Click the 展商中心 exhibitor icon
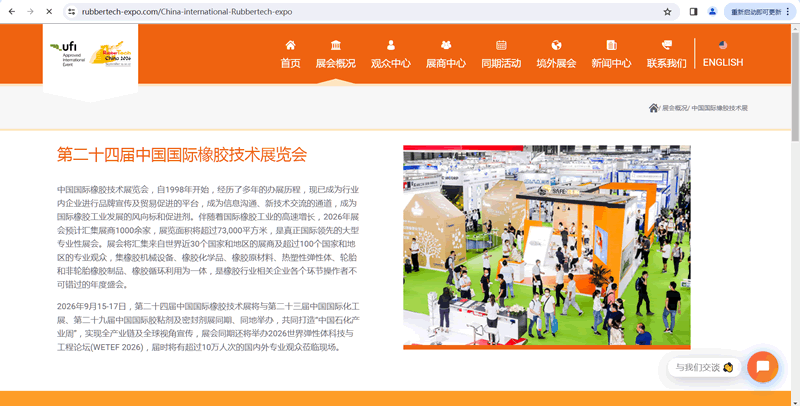800x406 pixels. click(446, 45)
